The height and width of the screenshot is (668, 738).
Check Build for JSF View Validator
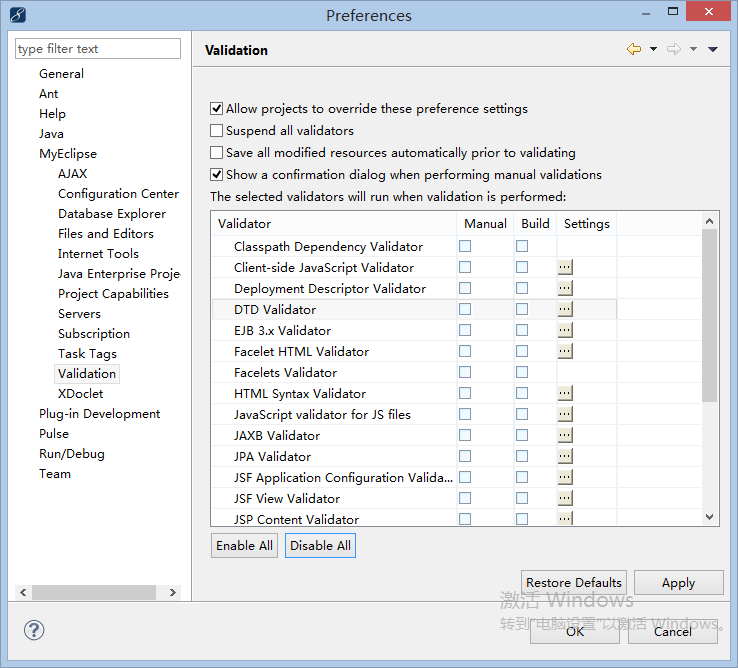[522, 498]
